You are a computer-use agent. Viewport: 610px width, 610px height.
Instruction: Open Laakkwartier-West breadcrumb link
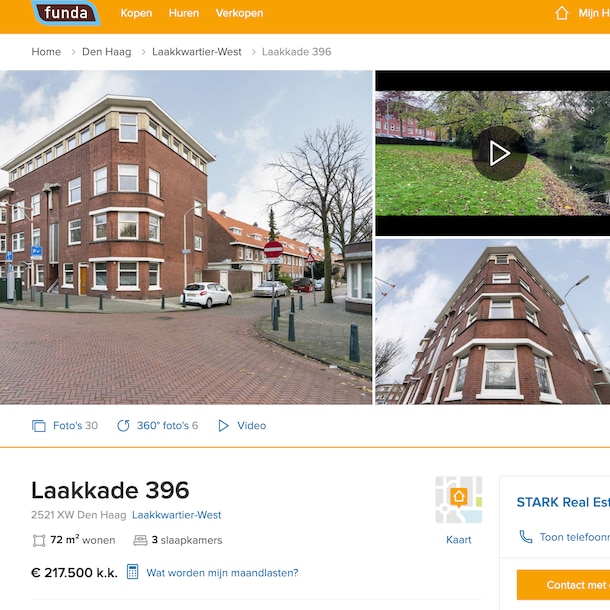(x=197, y=52)
